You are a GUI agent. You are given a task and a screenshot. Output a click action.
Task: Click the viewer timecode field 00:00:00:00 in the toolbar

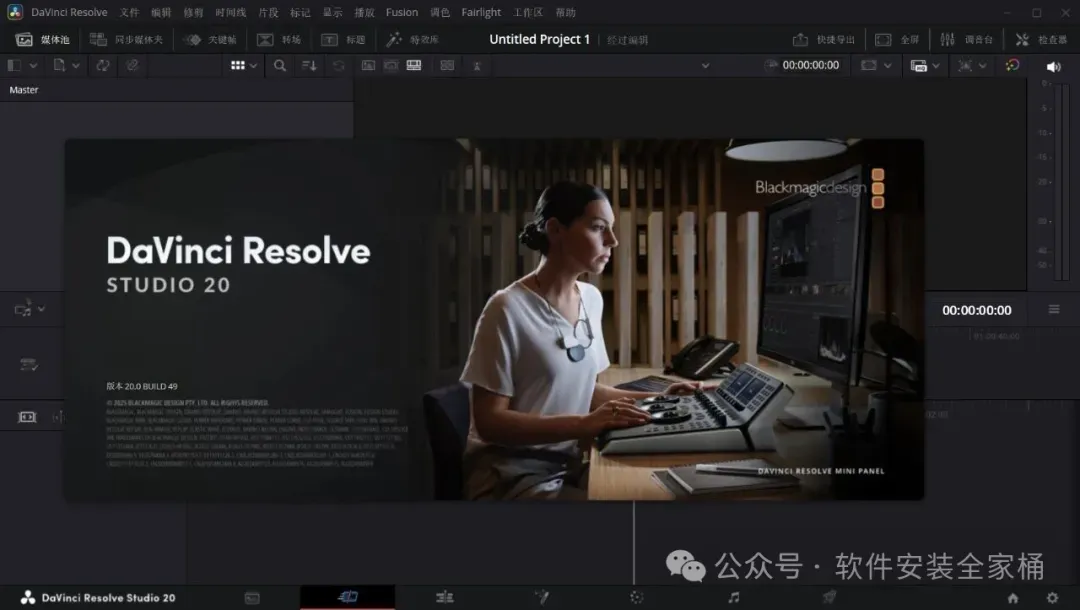pyautogui.click(x=811, y=65)
